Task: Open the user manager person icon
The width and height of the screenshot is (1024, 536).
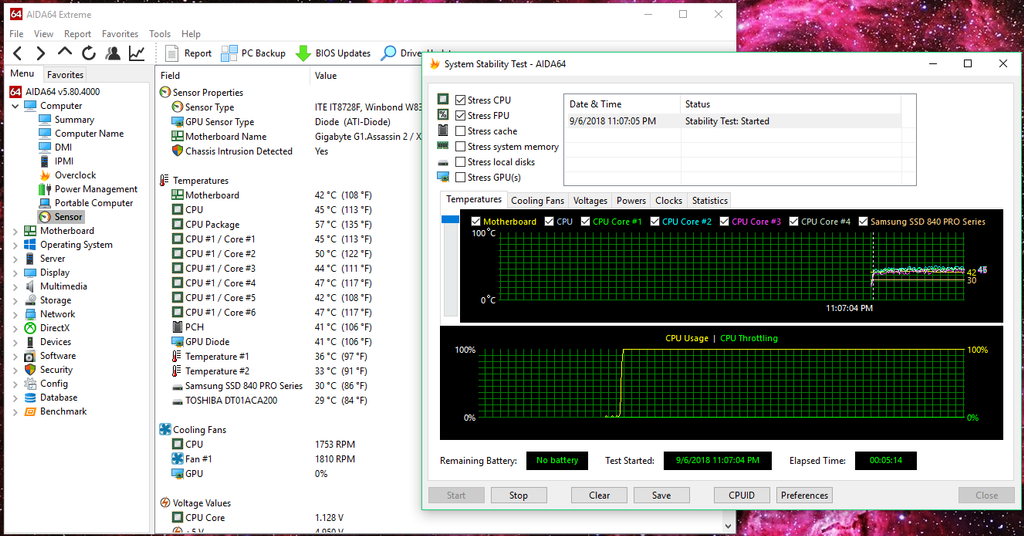Action: pyautogui.click(x=113, y=54)
